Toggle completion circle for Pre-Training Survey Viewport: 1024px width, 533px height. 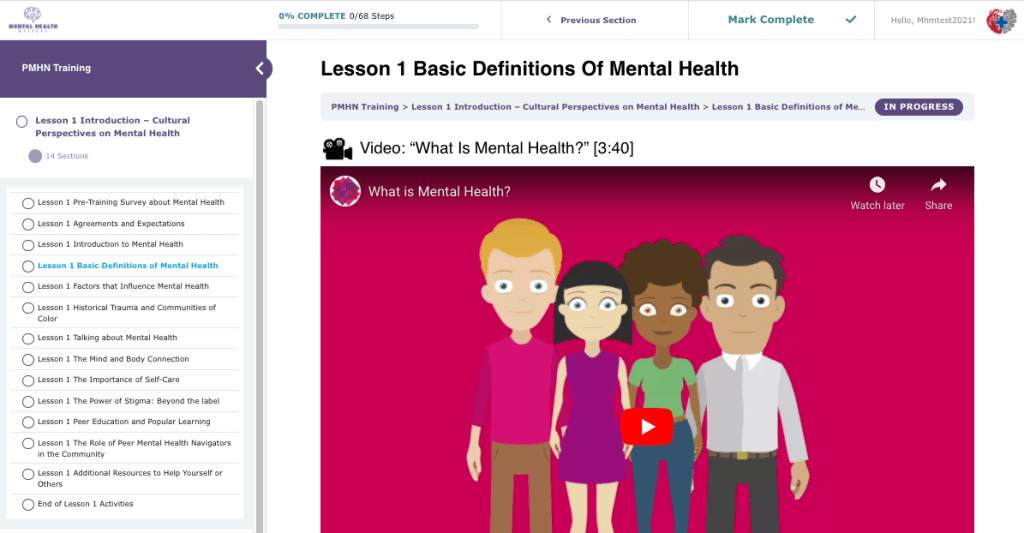click(x=28, y=203)
